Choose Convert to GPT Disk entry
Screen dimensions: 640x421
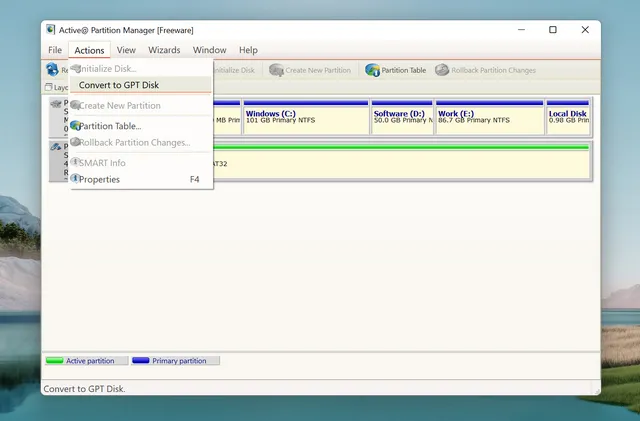click(141, 85)
